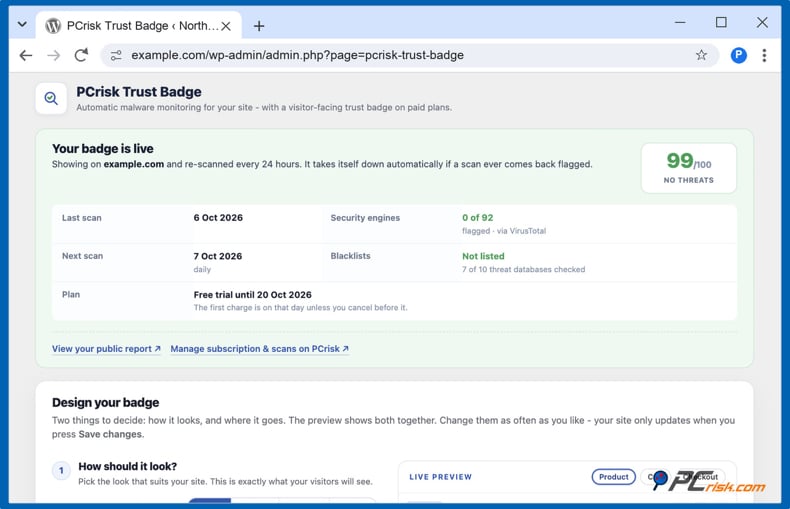
Task: Click the 99/100 No Threats score box
Action: [x=689, y=168]
